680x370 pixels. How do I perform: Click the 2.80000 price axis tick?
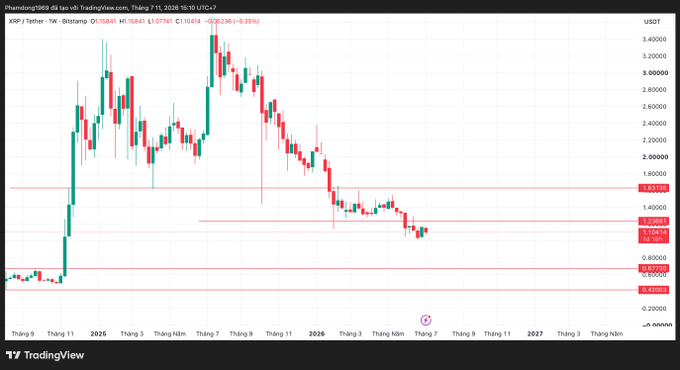coord(654,90)
